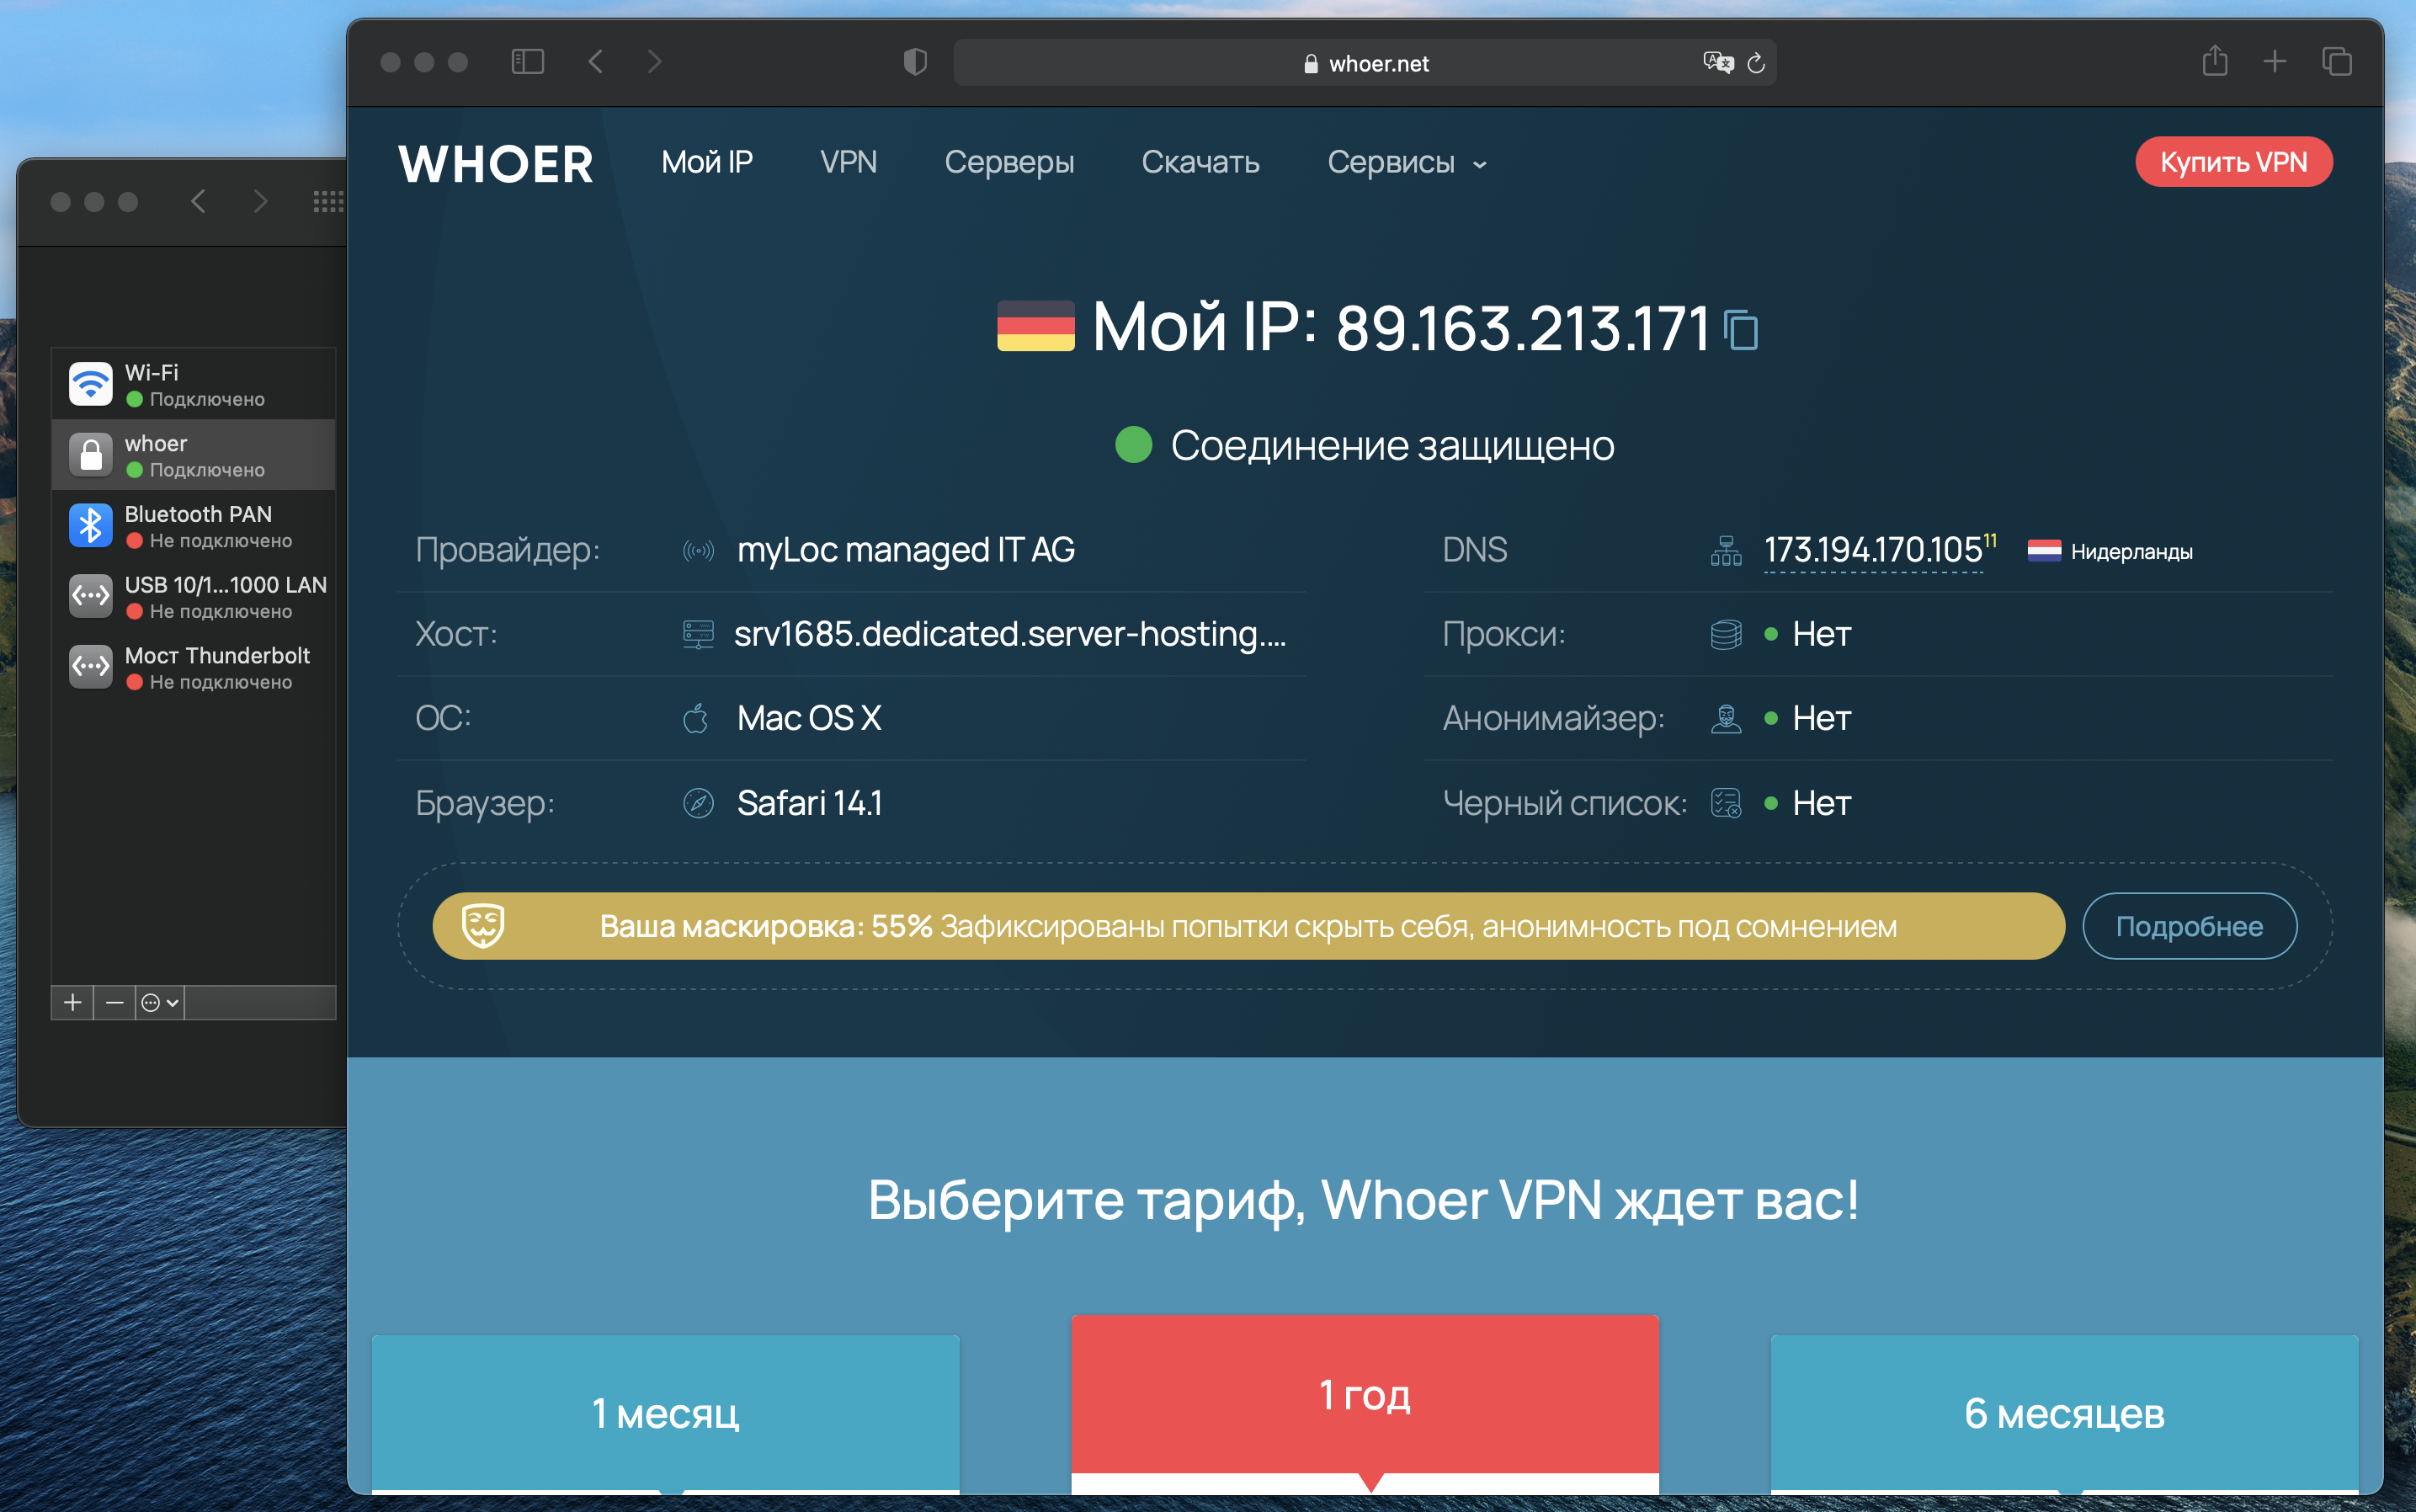The image size is (2416, 1512).
Task: Click the Netherlands flag icon
Action: (x=2044, y=551)
